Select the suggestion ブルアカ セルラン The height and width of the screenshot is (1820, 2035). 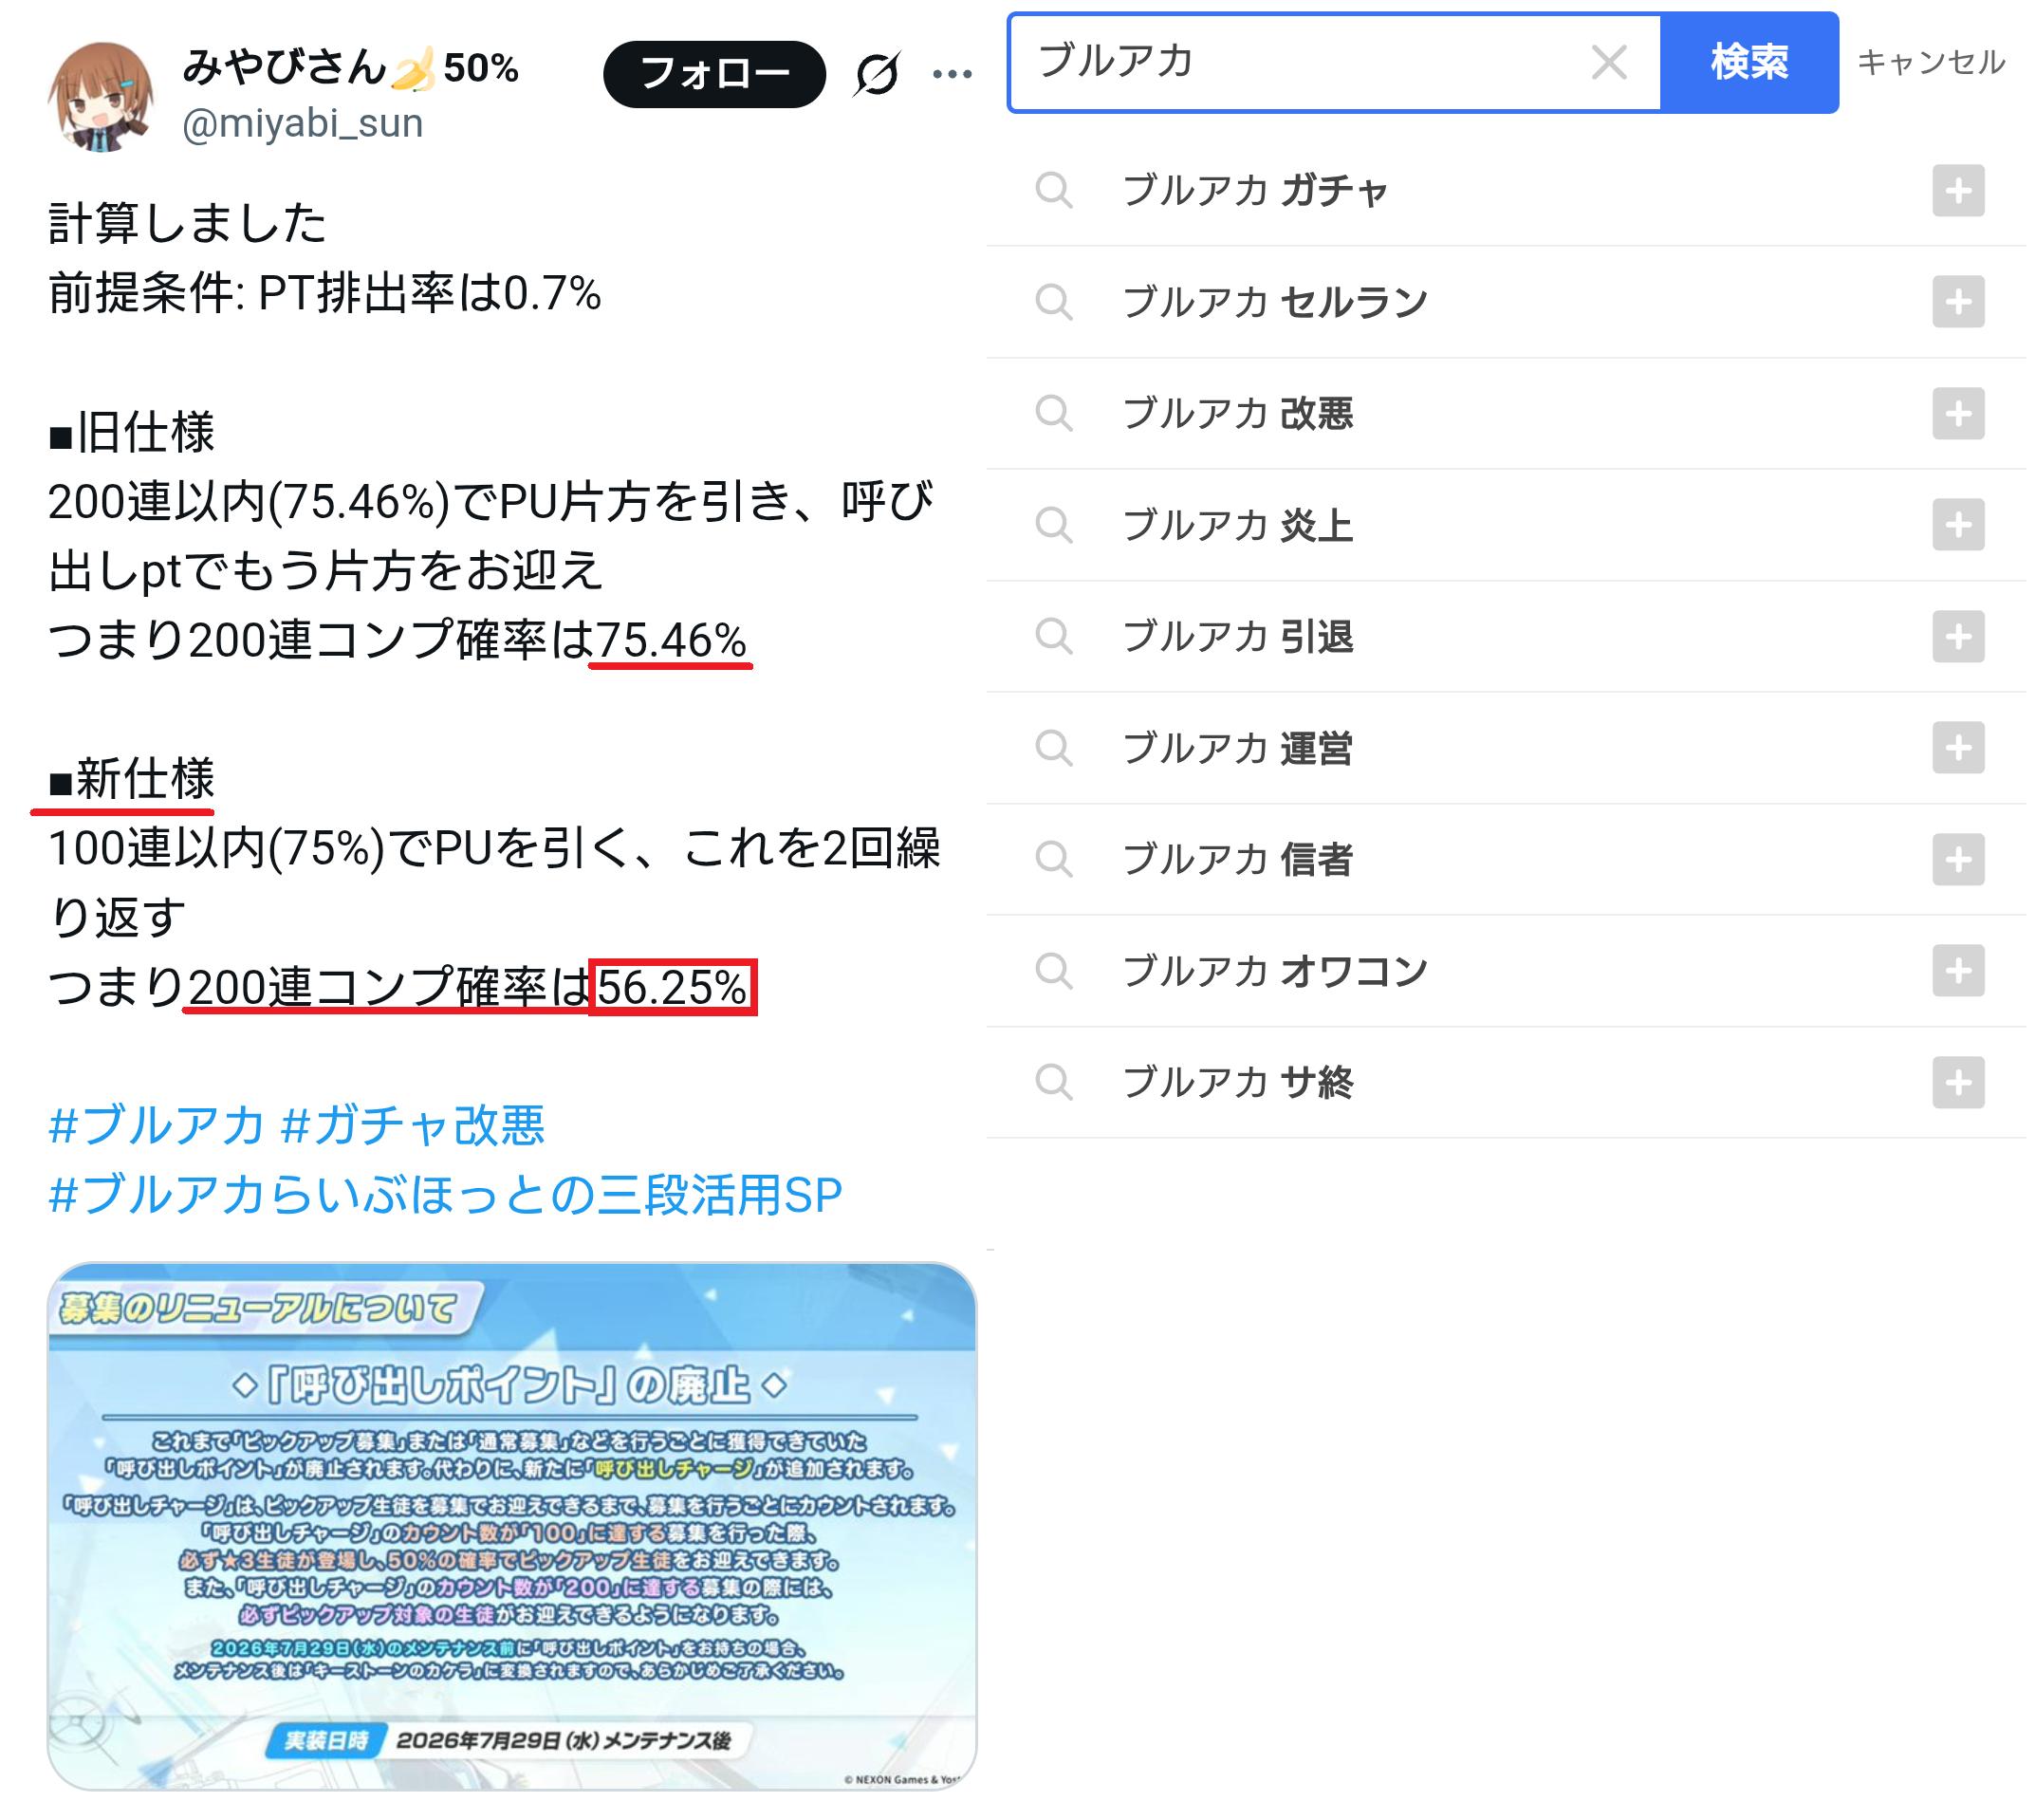[1506, 302]
